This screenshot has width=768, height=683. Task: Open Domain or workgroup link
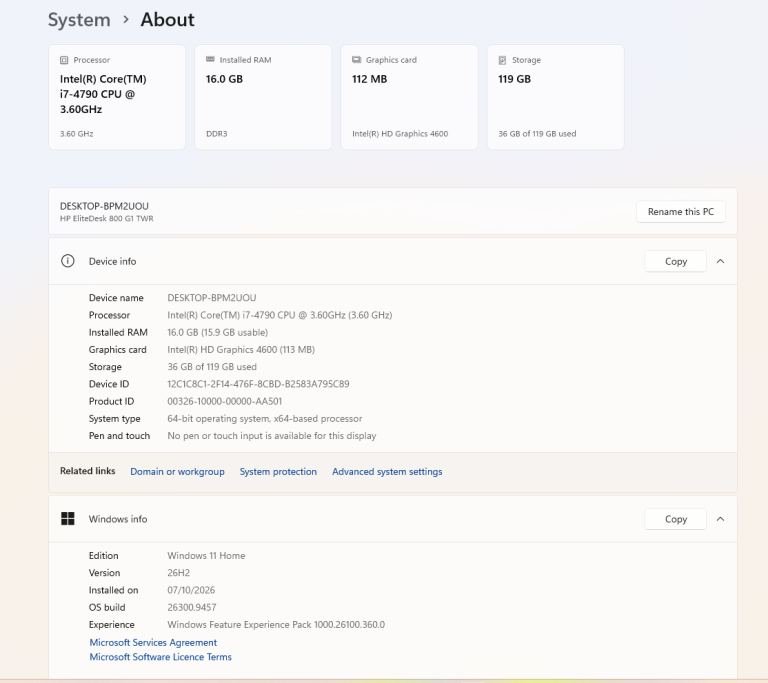177,471
